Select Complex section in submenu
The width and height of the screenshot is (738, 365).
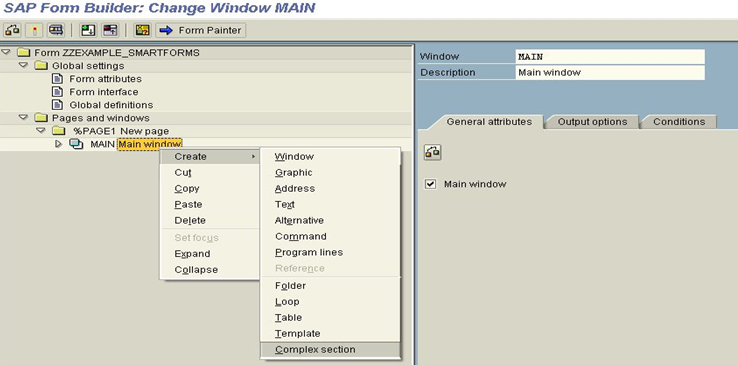point(330,350)
